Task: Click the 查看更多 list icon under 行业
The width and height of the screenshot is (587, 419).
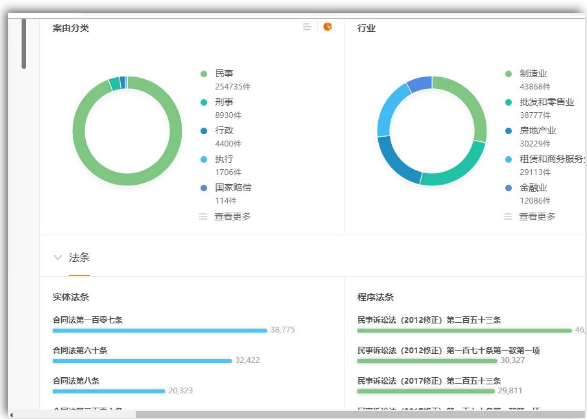Action: 508,216
